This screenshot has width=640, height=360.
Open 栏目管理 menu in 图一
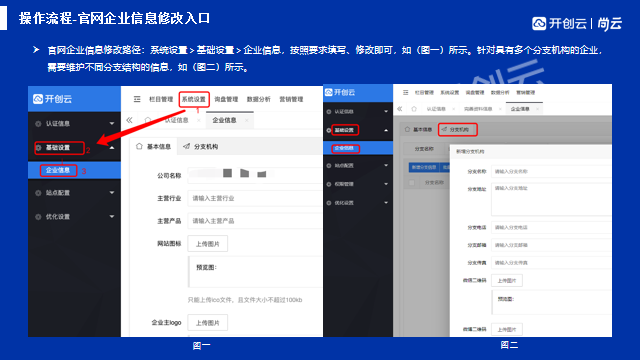click(161, 99)
